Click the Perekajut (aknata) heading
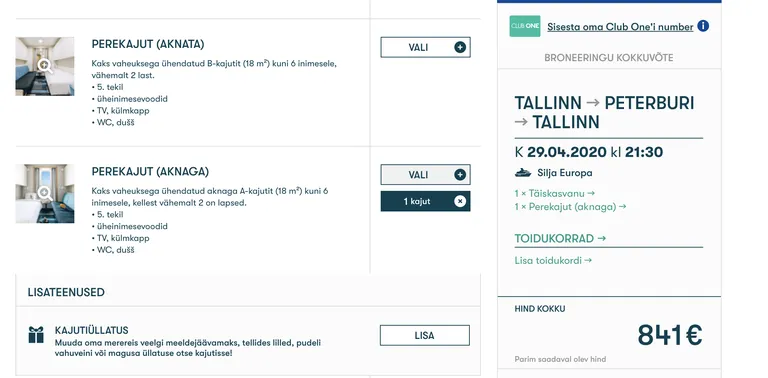This screenshot has height=378, width=768. tap(147, 45)
